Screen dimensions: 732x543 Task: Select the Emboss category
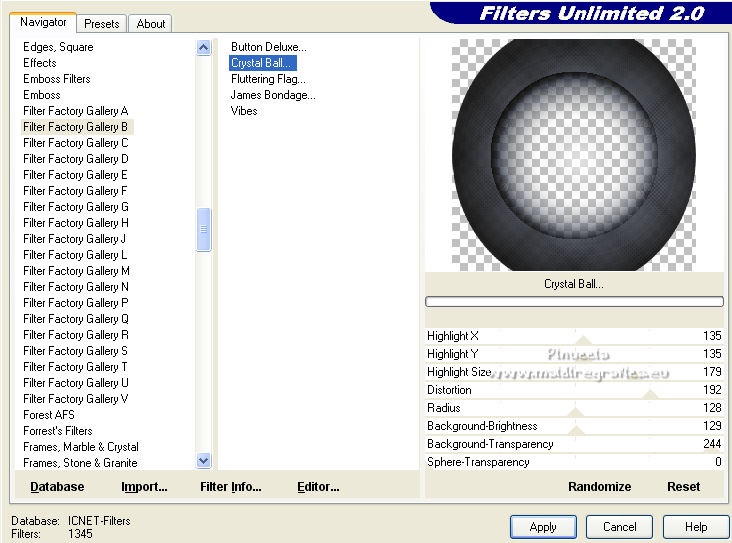tap(42, 95)
